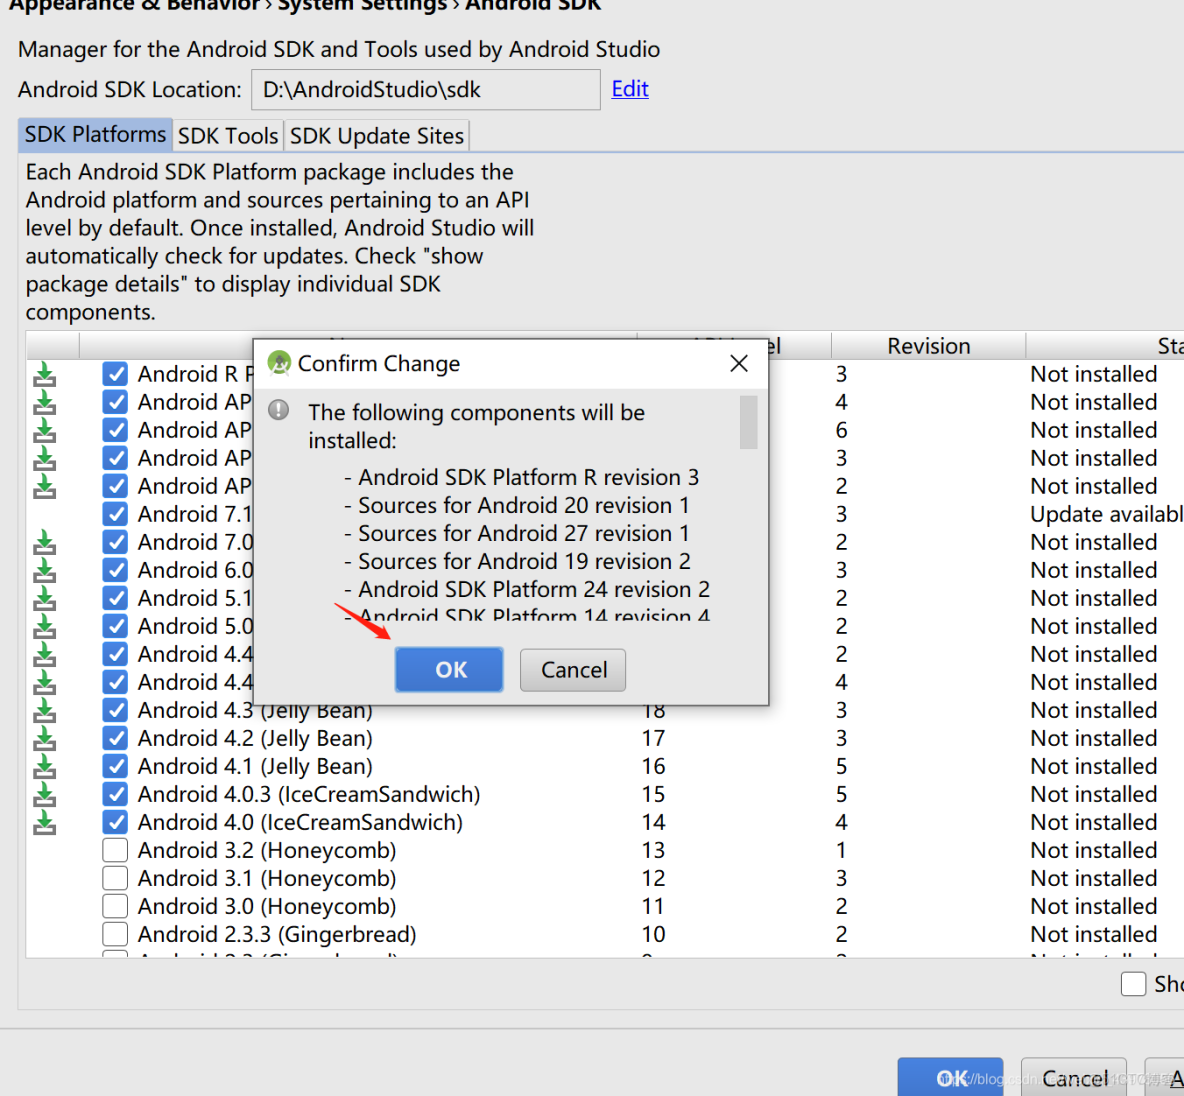Click the Revision column header
Viewport: 1184px width, 1096px height.
coord(929,346)
